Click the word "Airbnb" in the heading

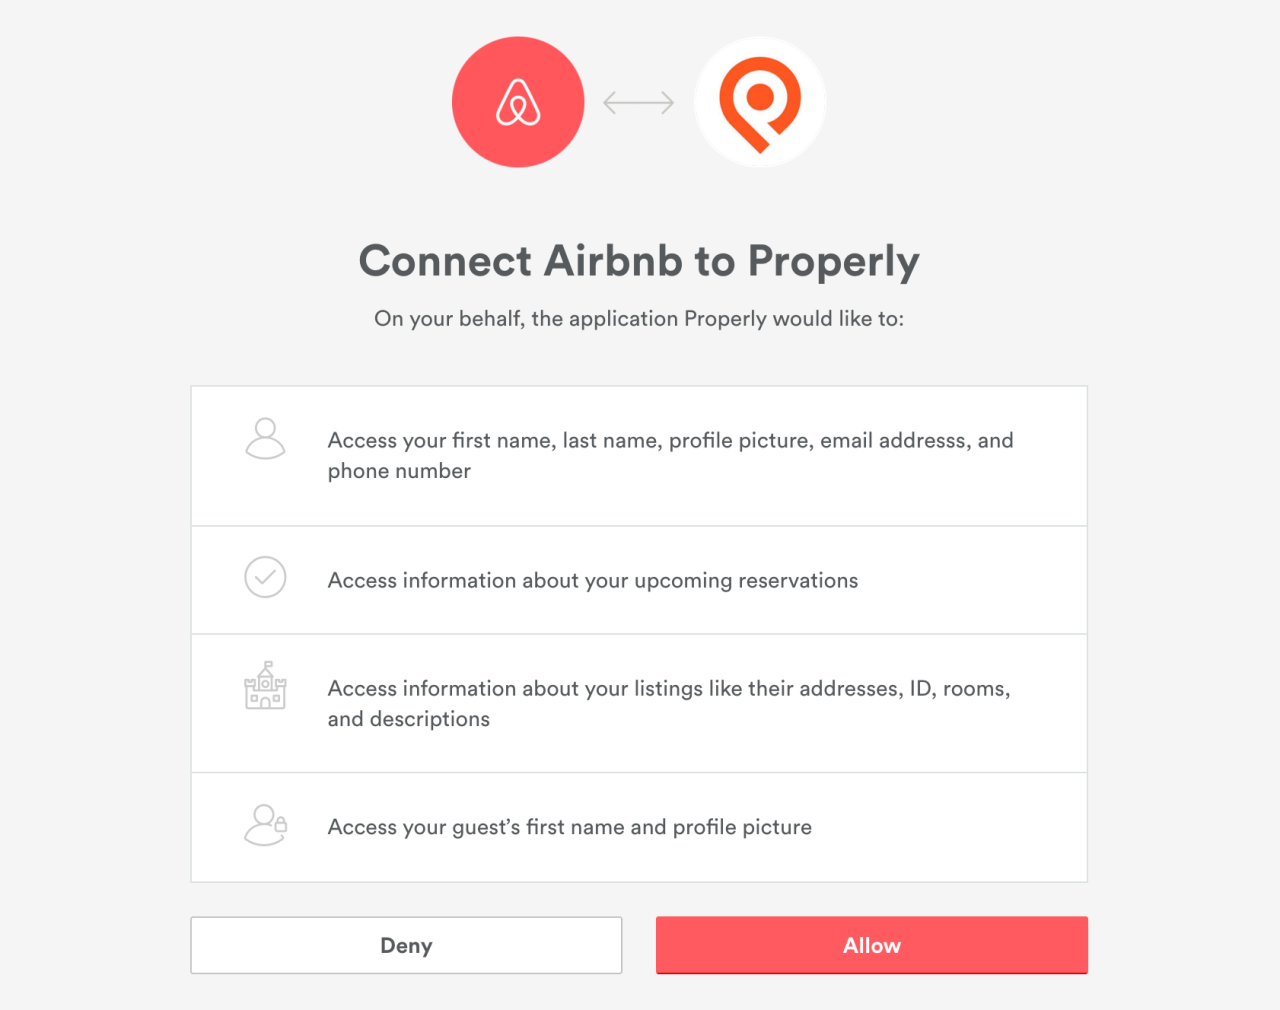click(x=613, y=261)
